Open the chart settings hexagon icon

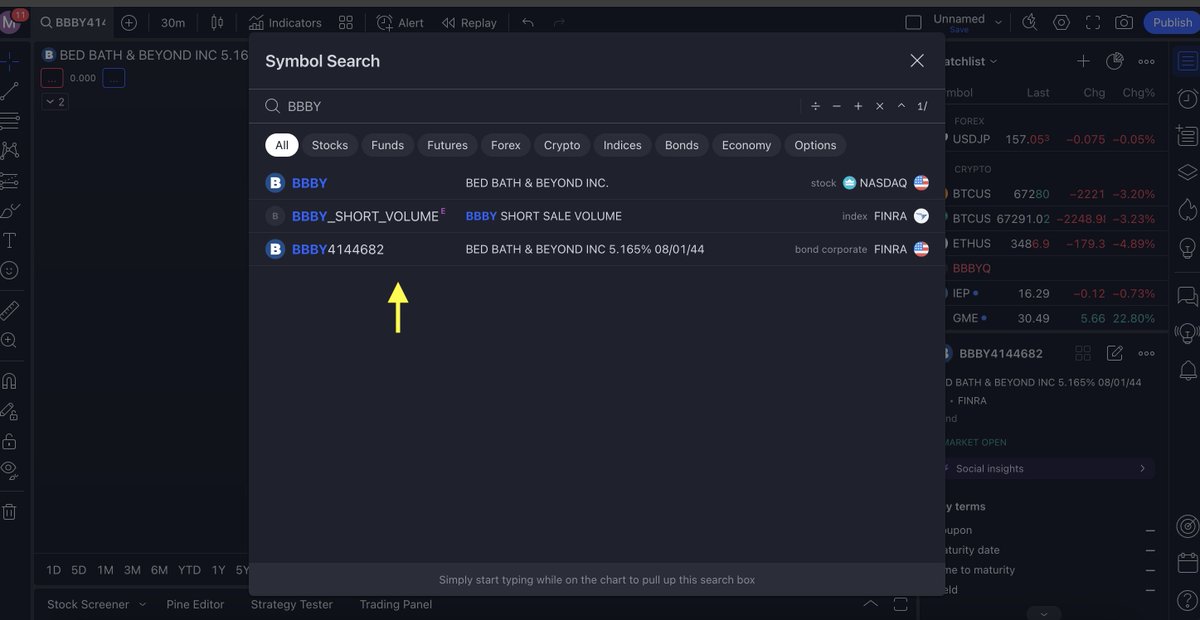tap(1061, 22)
